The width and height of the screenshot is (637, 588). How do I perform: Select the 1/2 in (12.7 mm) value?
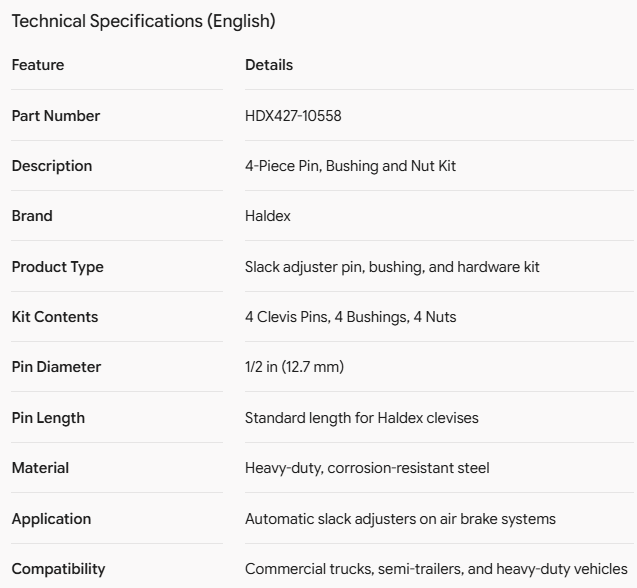(295, 367)
